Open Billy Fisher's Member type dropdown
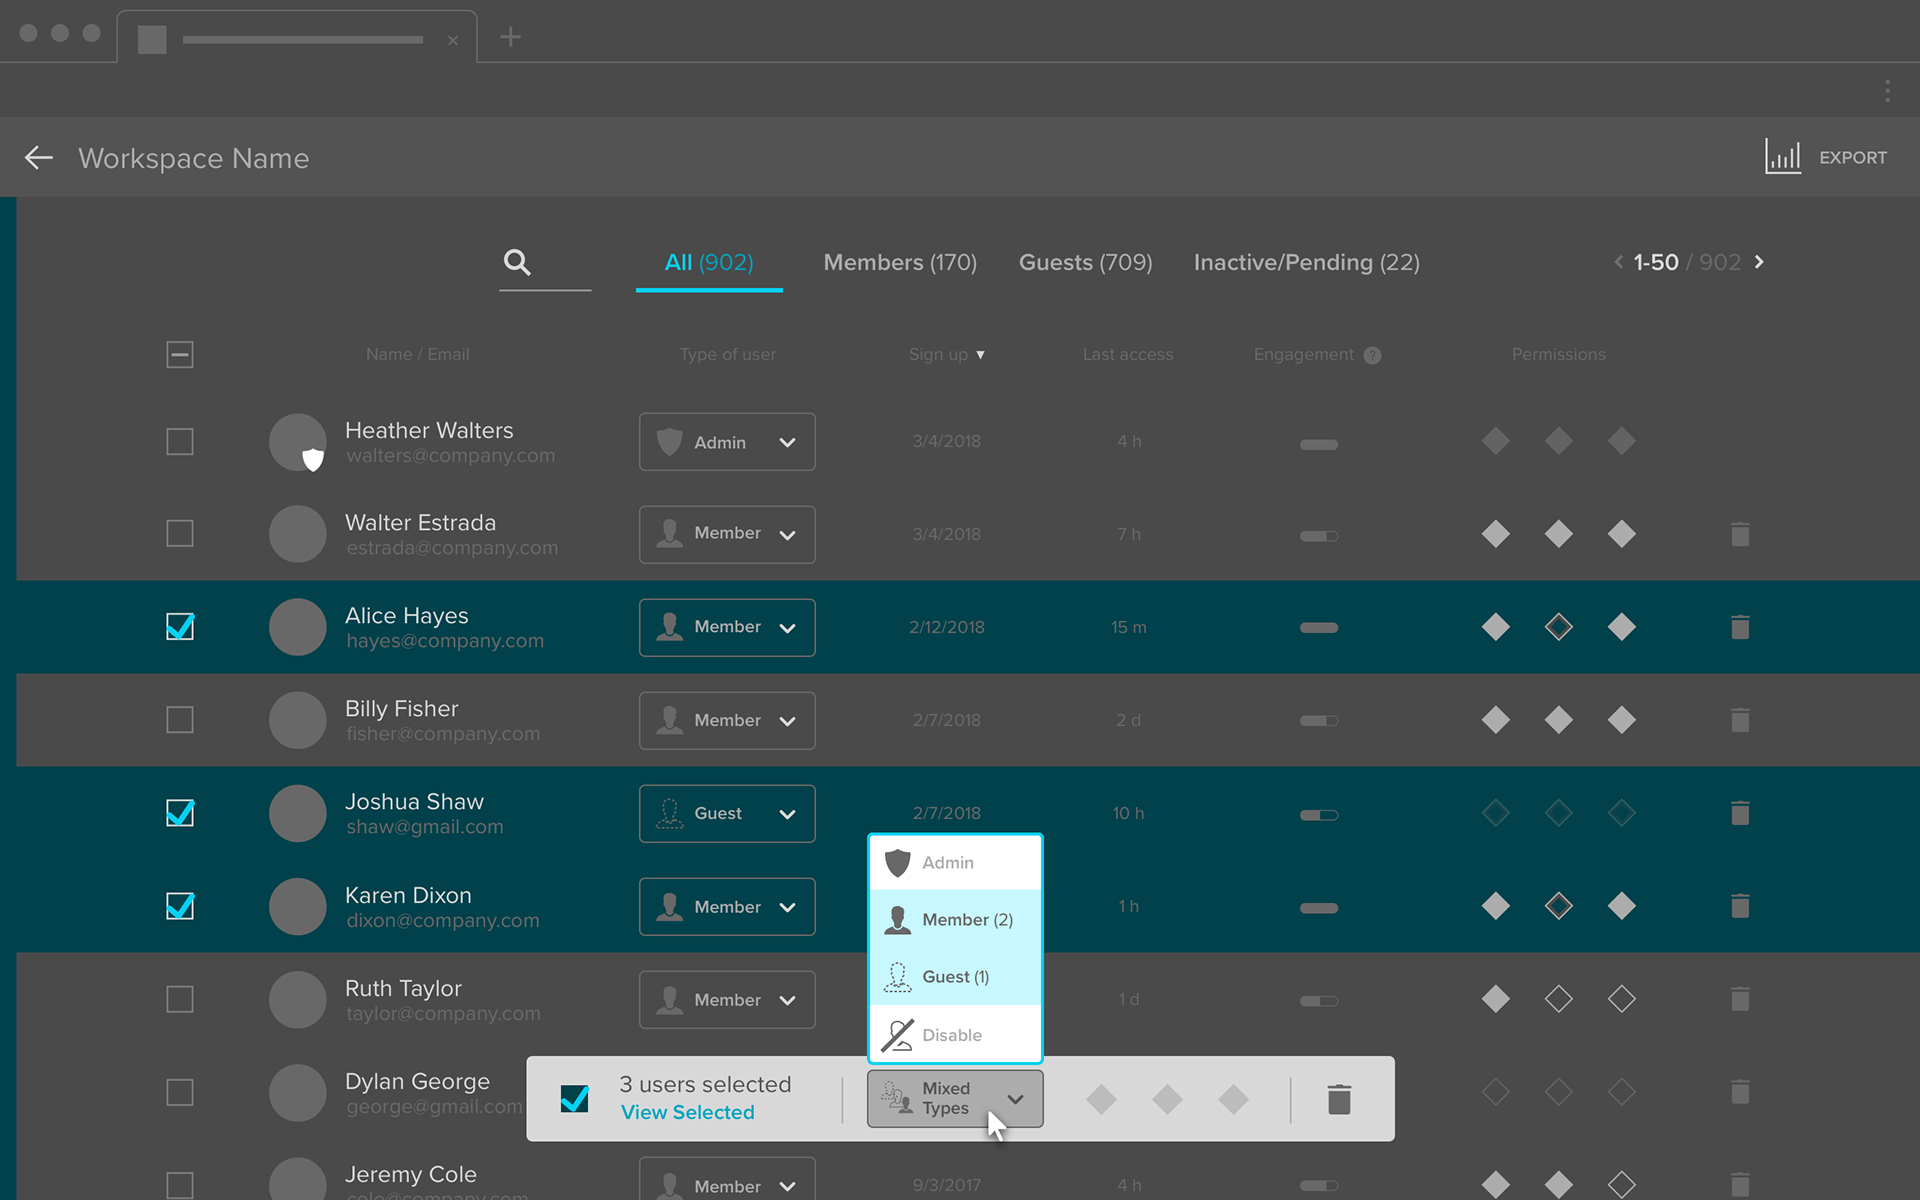The image size is (1920, 1200). pos(727,720)
